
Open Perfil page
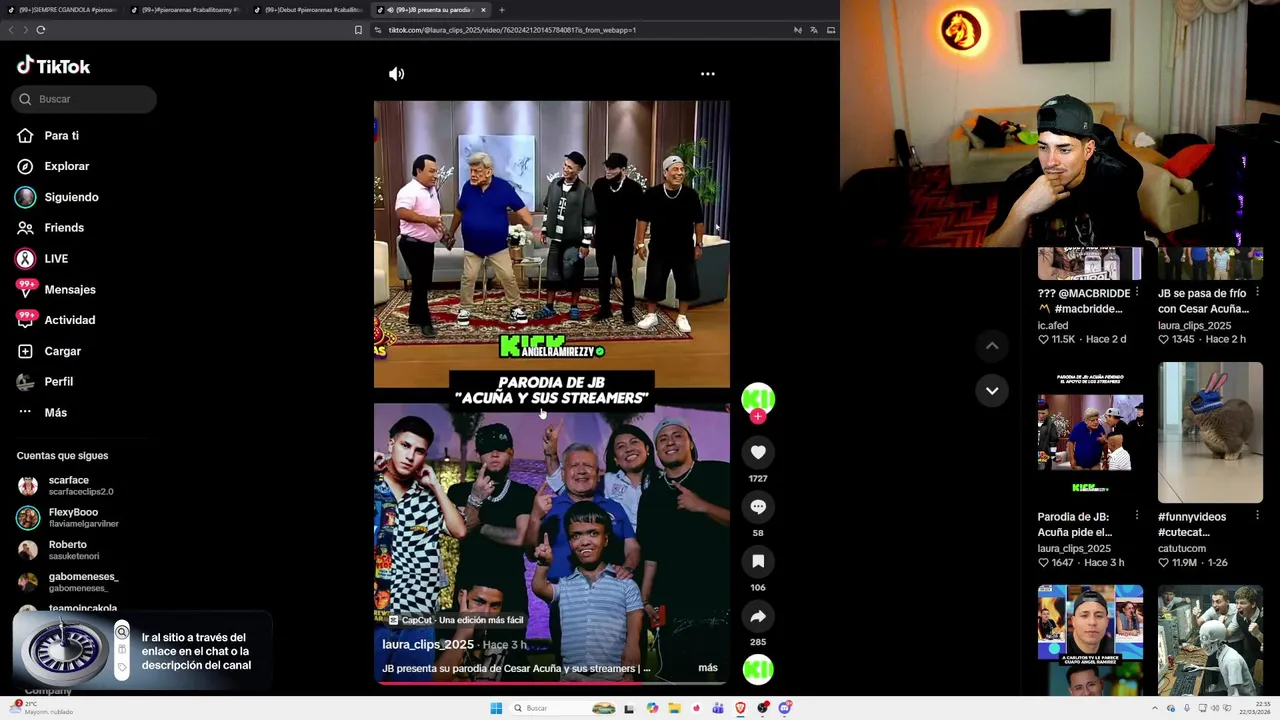tap(58, 382)
